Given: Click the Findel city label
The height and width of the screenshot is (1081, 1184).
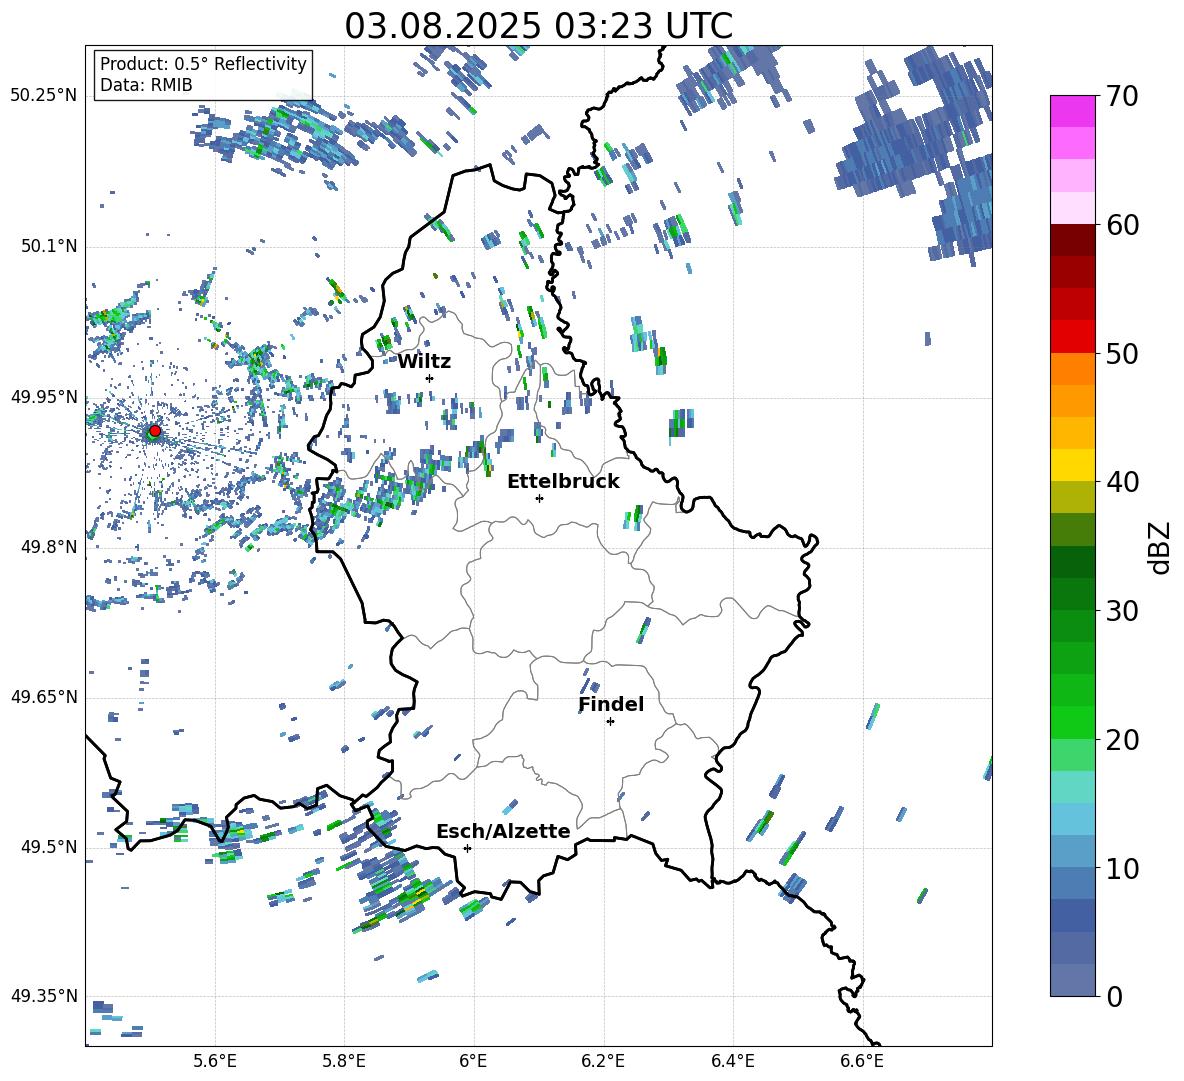Looking at the screenshot, I should [x=611, y=704].
